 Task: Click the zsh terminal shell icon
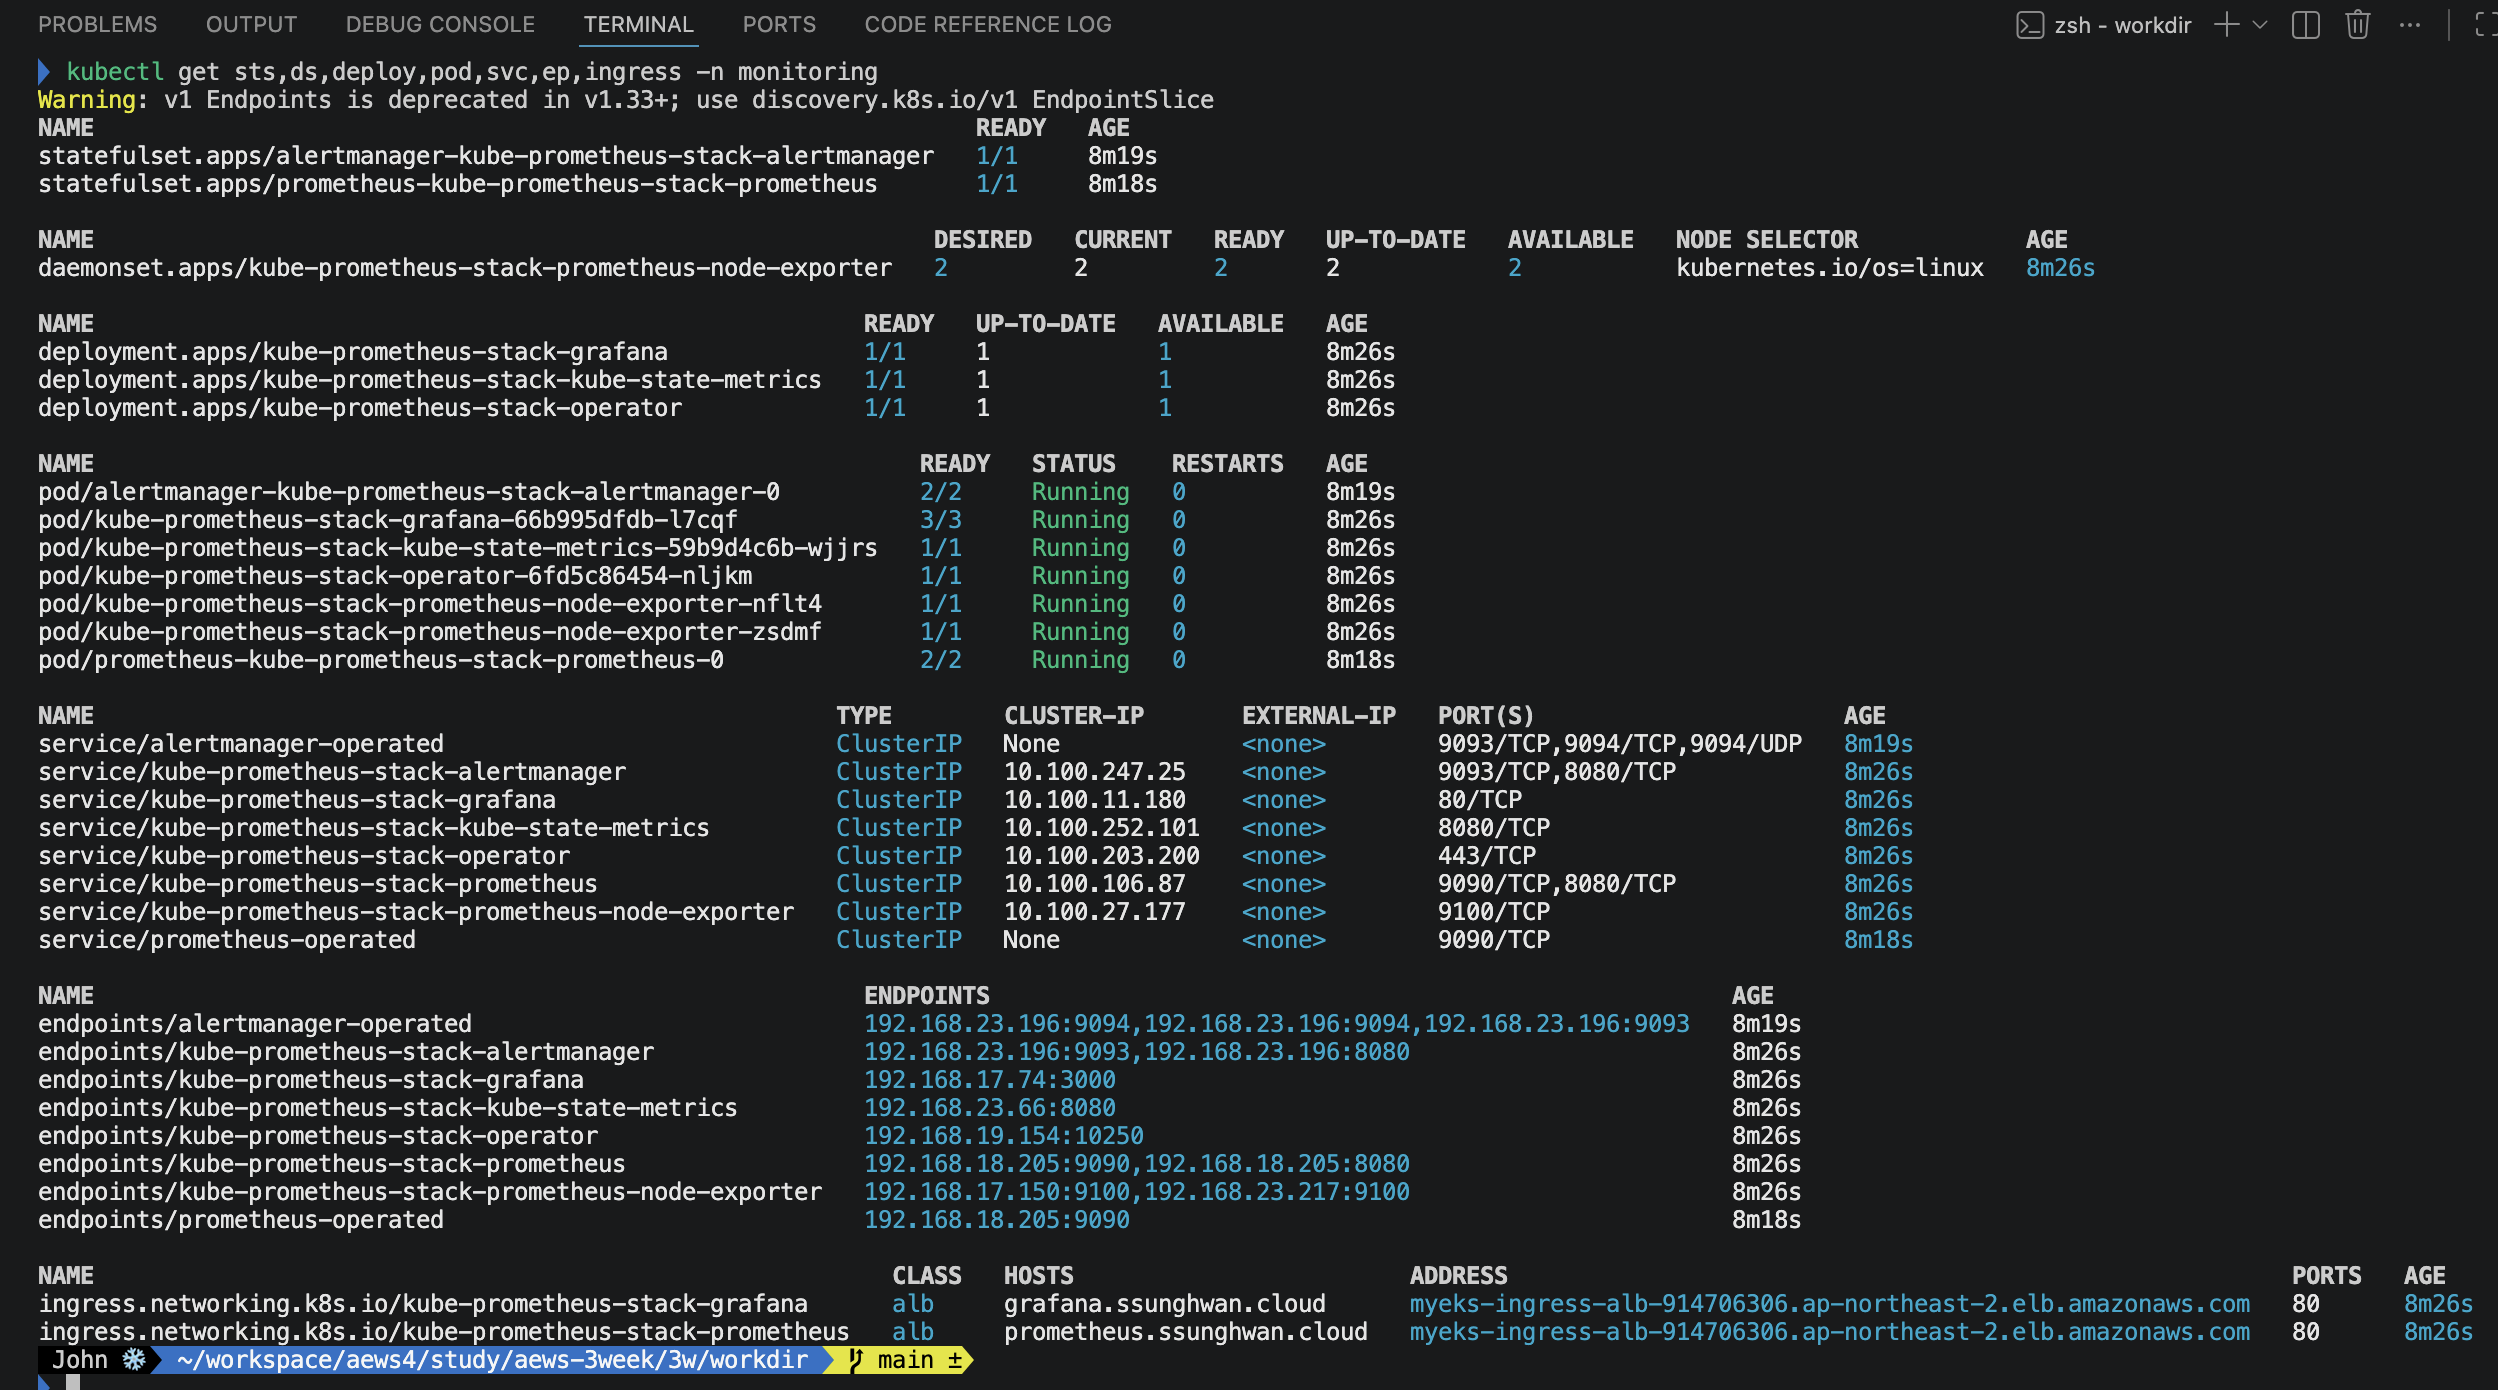click(2029, 25)
